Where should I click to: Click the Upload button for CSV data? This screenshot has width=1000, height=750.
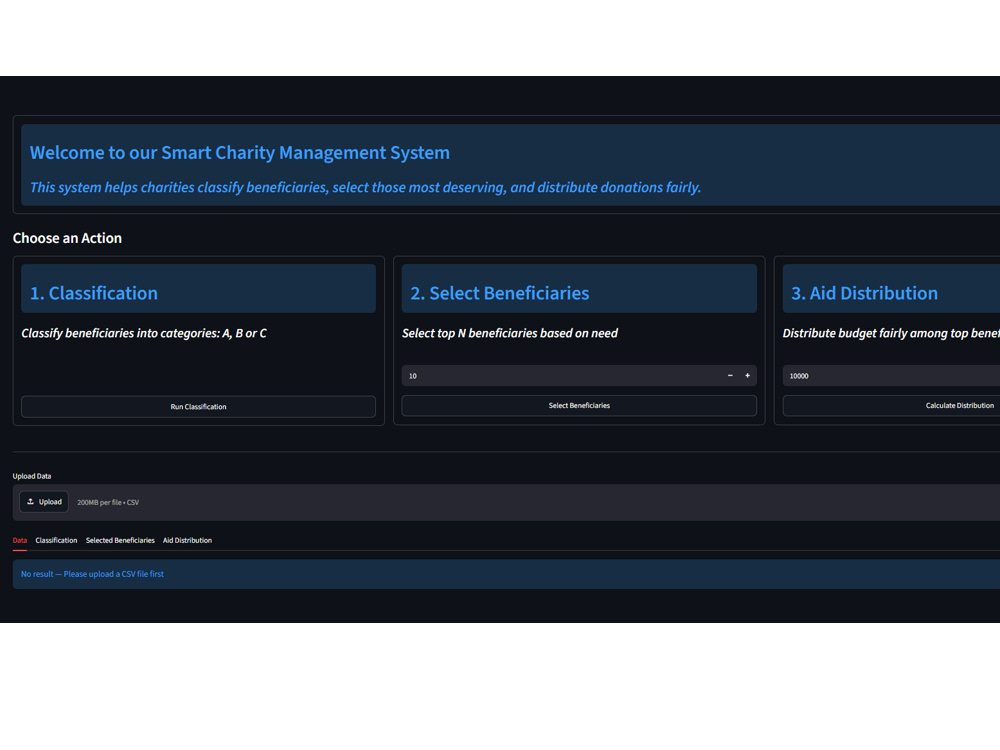[x=44, y=502]
